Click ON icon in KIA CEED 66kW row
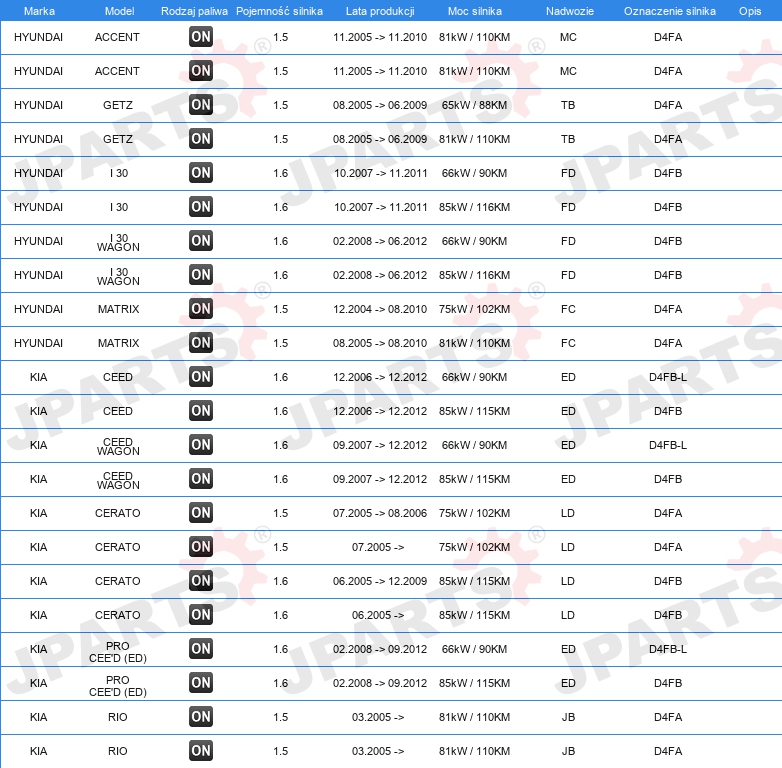 point(201,377)
